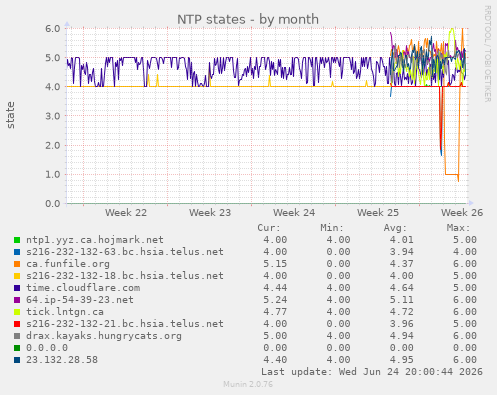This screenshot has height=395, width=497.
Task: Click tick.lntgn.ca current value 4.77
Action: [x=275, y=312]
